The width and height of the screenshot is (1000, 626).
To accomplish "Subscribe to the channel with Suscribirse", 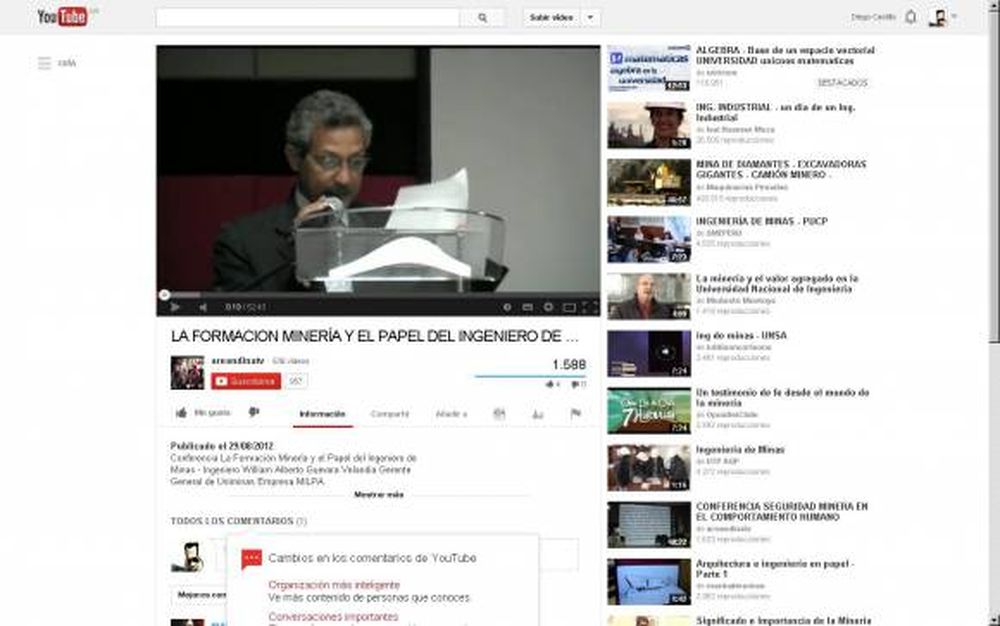I will point(245,381).
